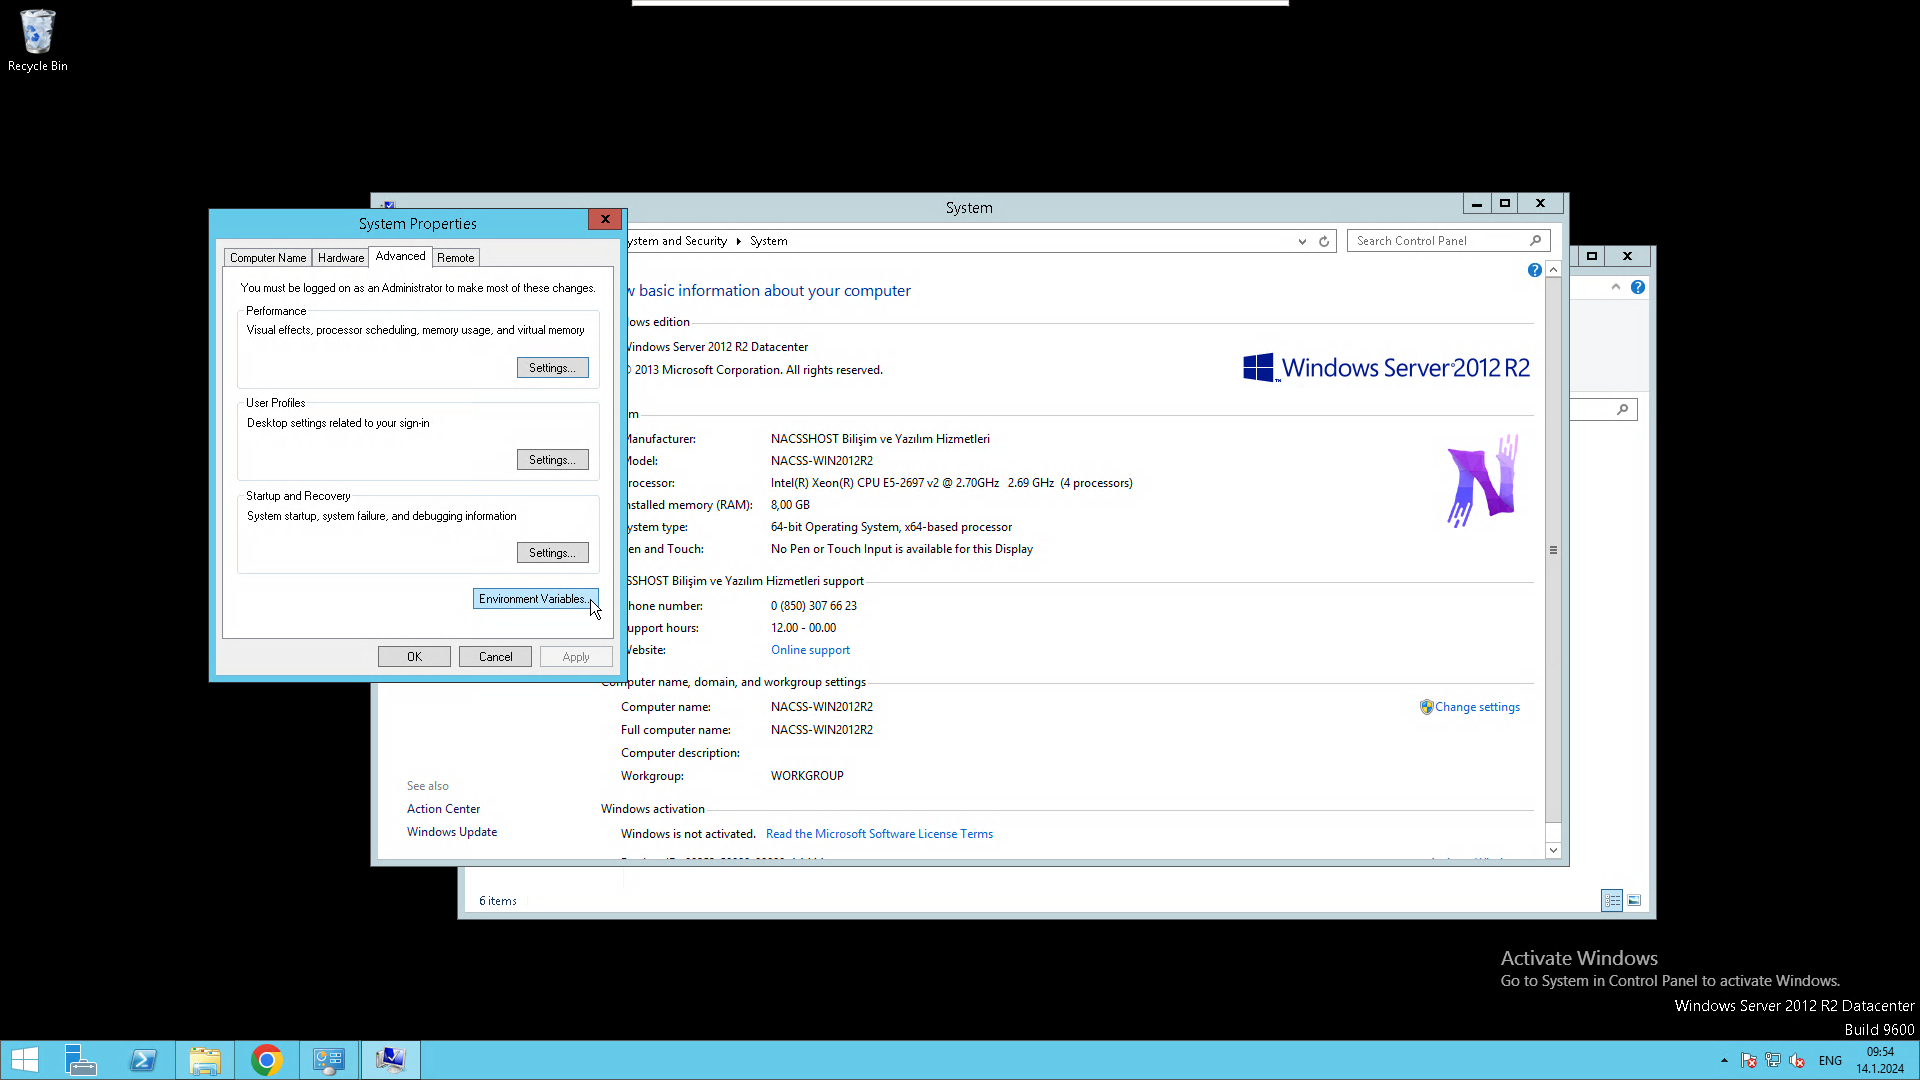Open File Explorer from the taskbar
Screen dimensions: 1920x1080
tap(205, 1060)
